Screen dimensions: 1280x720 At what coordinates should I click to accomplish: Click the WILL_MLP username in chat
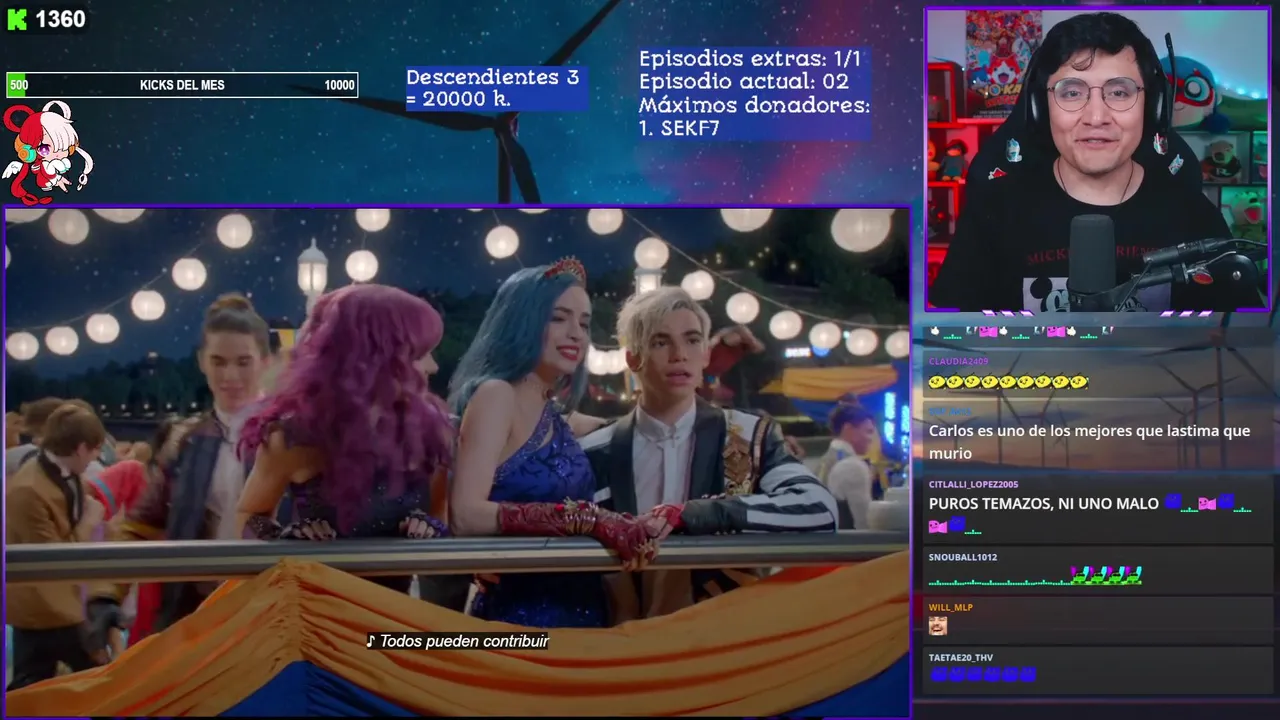pos(950,607)
